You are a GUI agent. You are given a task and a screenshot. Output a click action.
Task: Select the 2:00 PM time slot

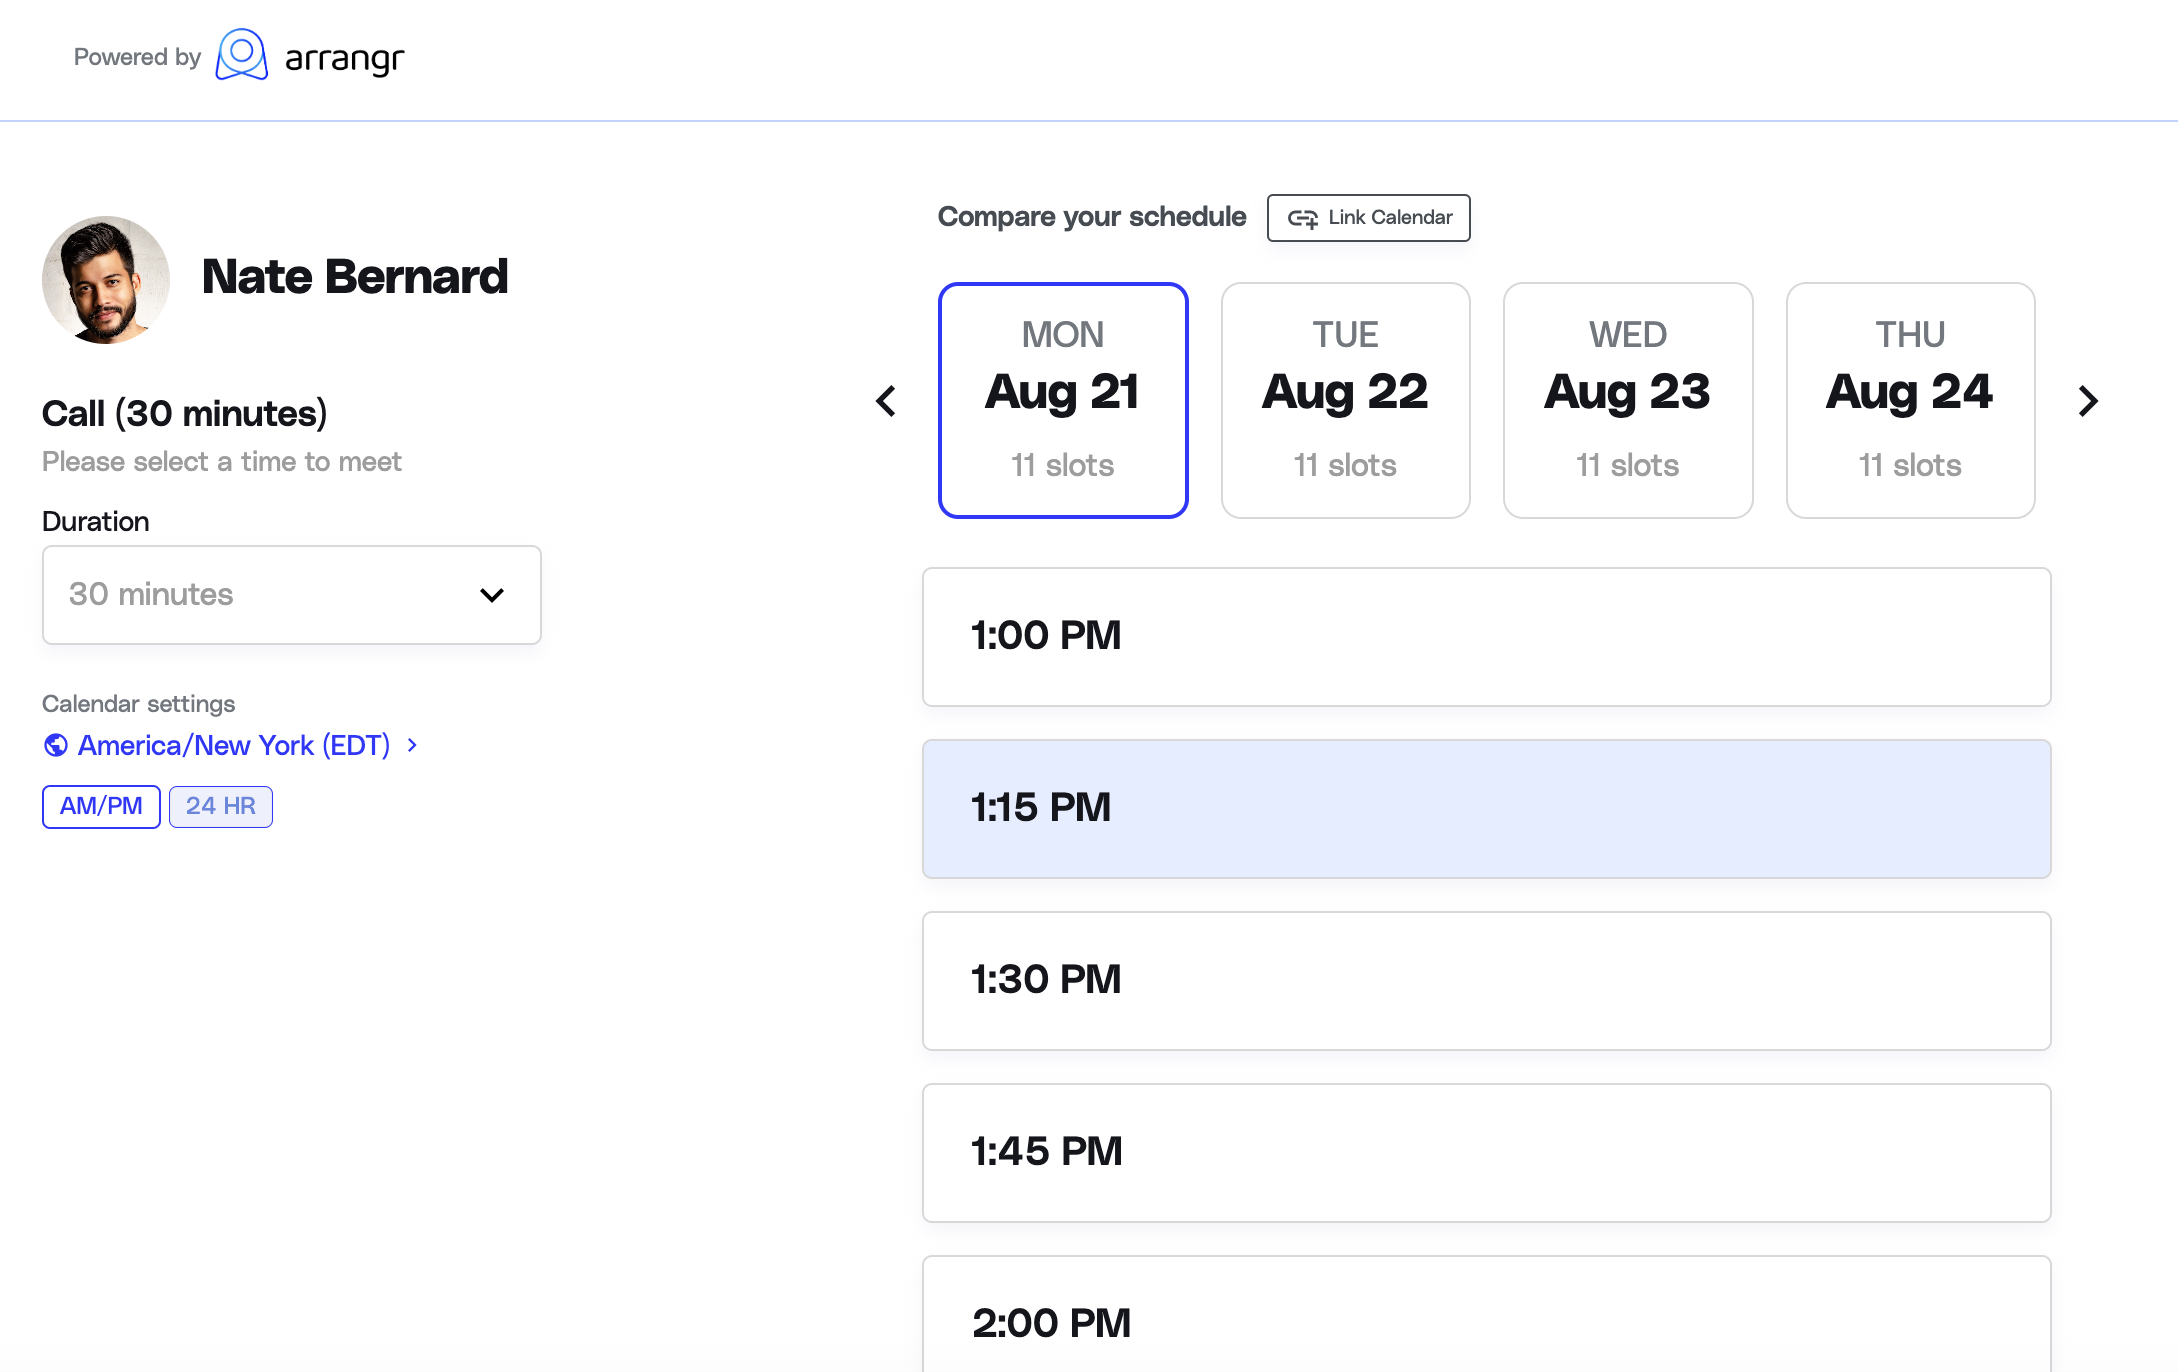tap(1486, 1320)
